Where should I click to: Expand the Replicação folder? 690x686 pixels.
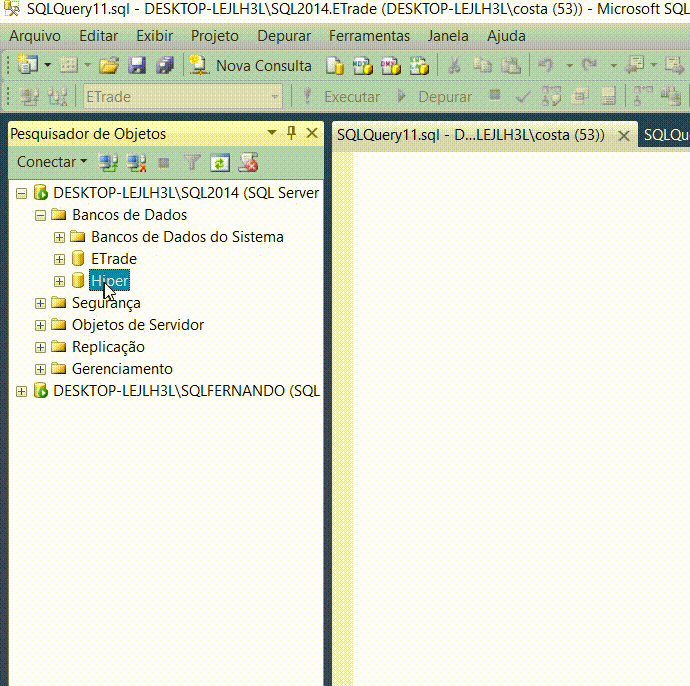pyautogui.click(x=40, y=347)
